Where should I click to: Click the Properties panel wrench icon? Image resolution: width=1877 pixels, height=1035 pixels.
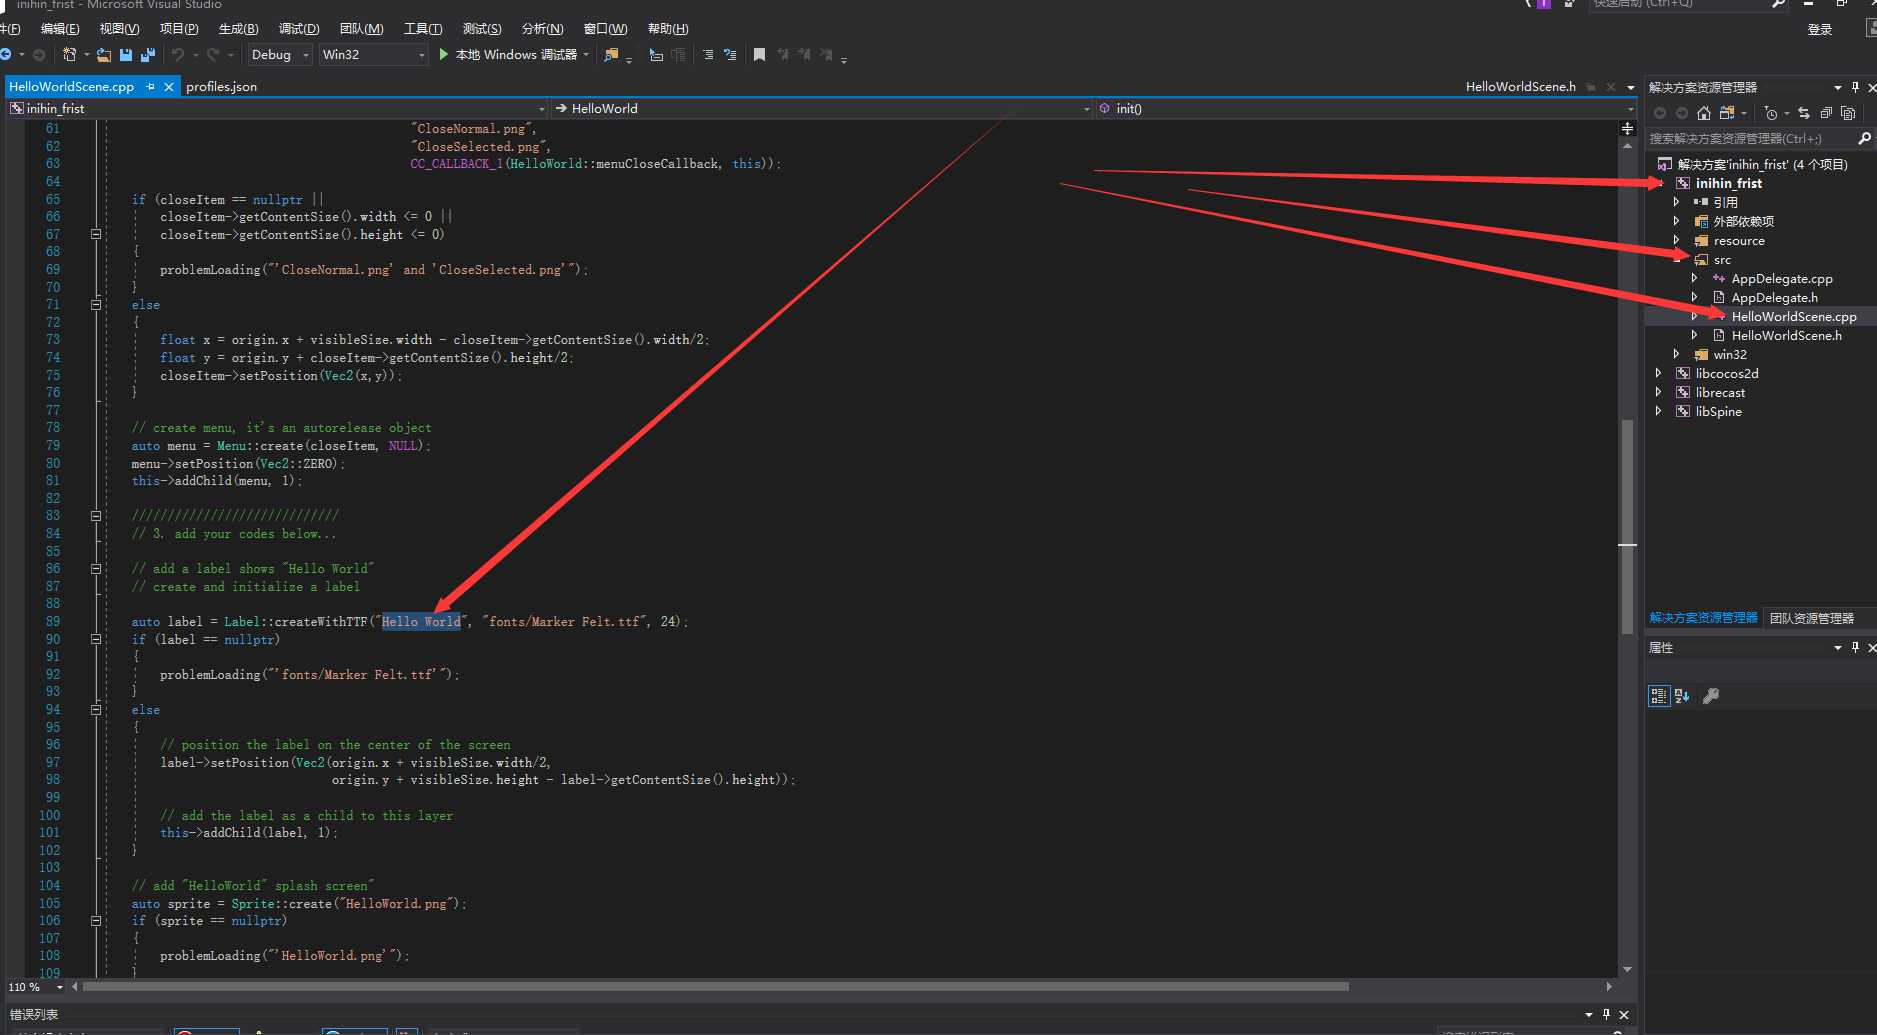(x=1711, y=696)
